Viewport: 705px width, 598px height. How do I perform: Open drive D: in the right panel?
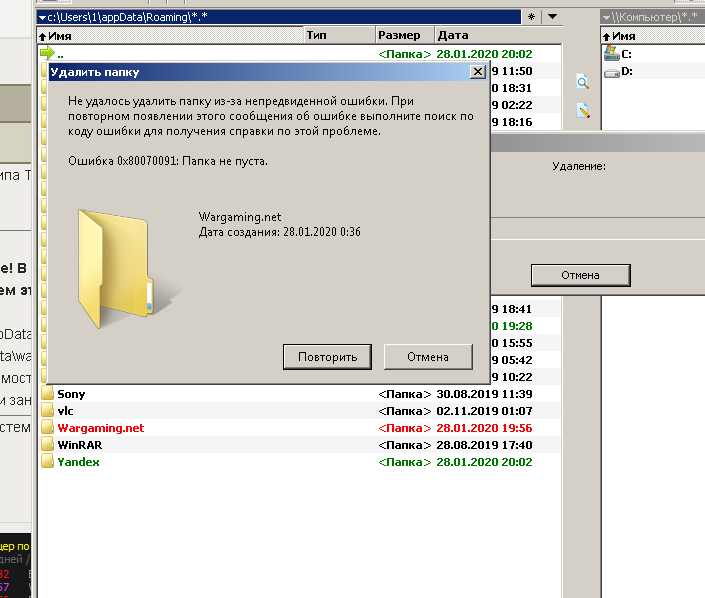[x=618, y=71]
